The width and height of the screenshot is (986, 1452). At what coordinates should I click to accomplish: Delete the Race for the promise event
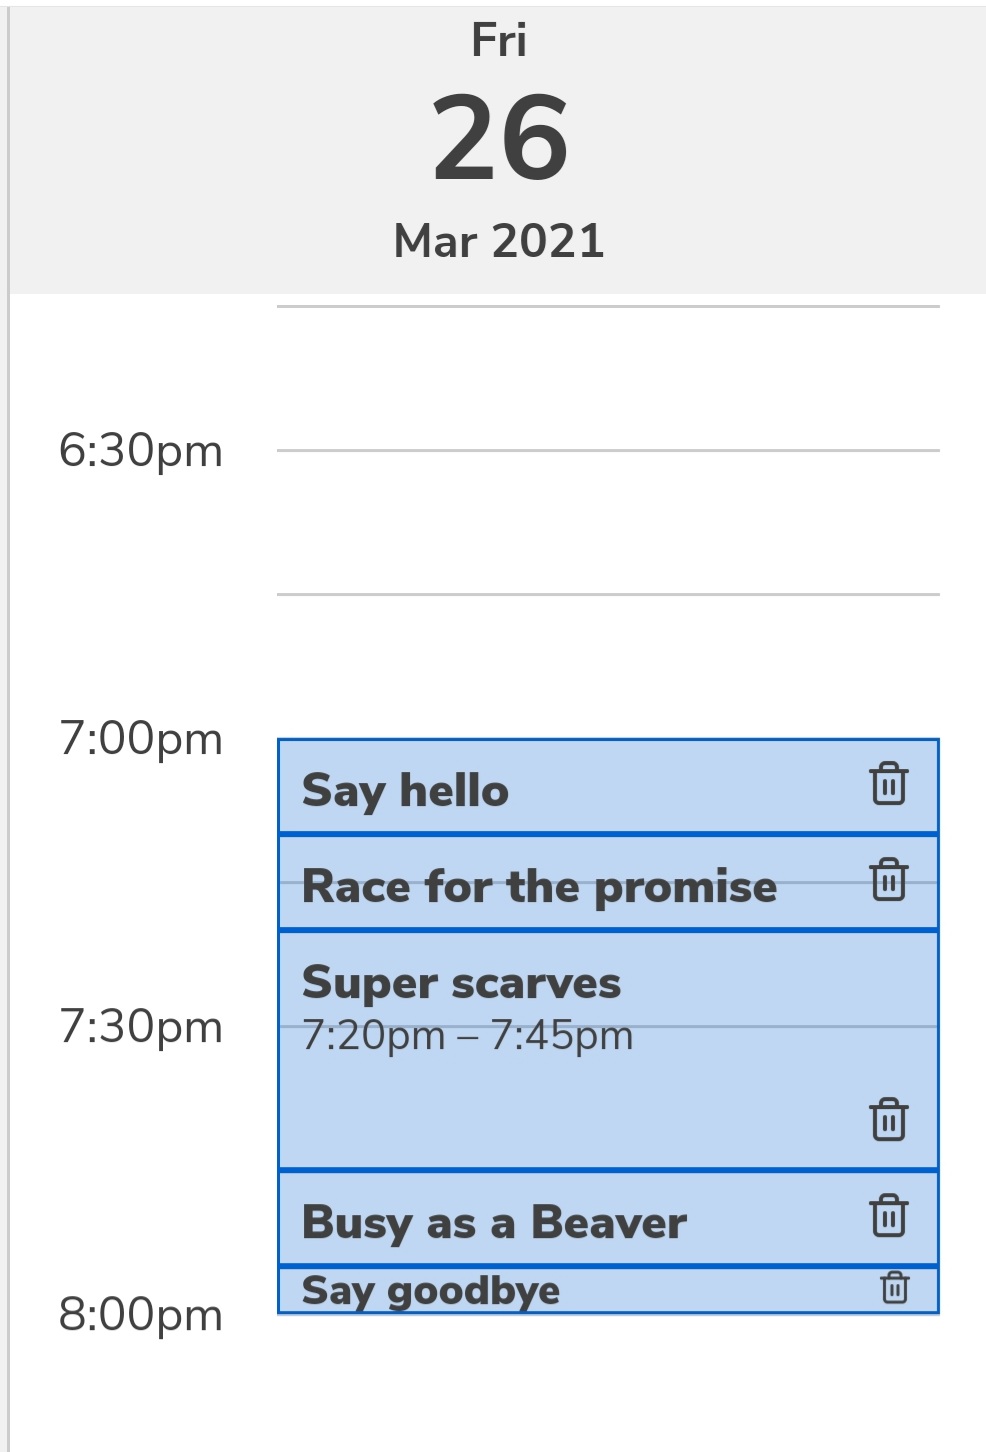click(888, 880)
